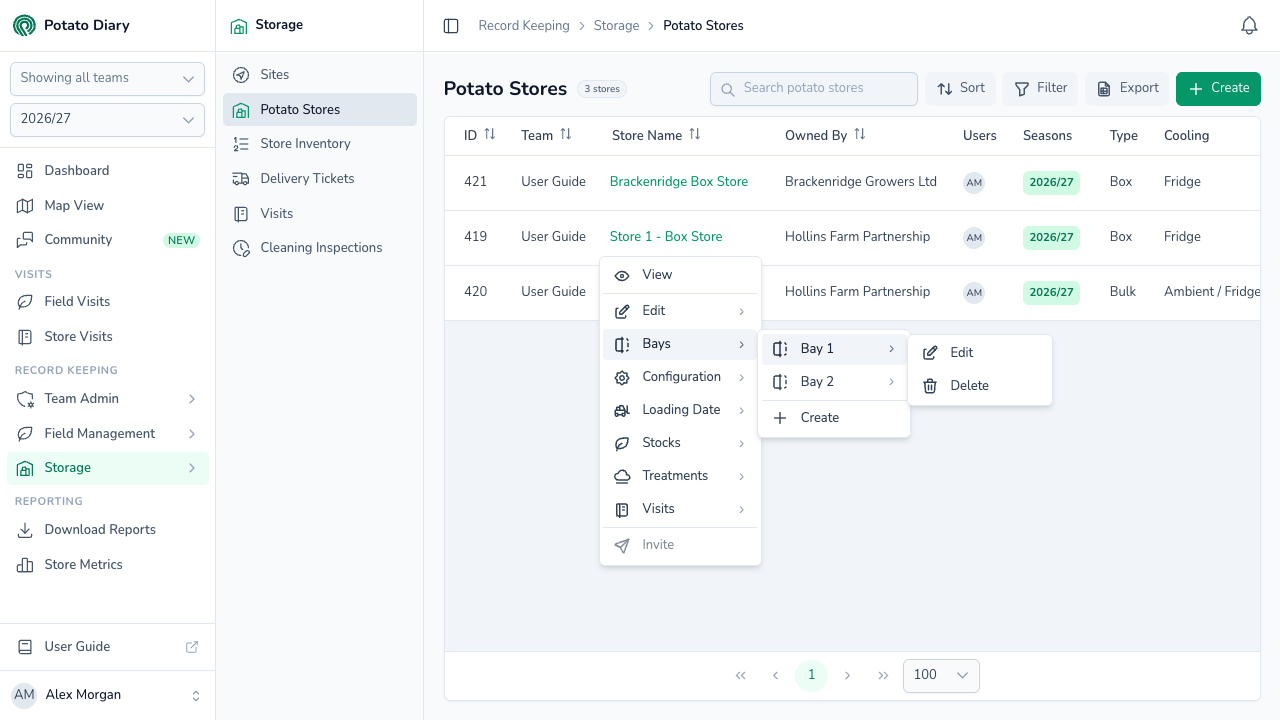
Task: Expand Bay 2 submenu entry
Action: pyautogui.click(x=834, y=382)
